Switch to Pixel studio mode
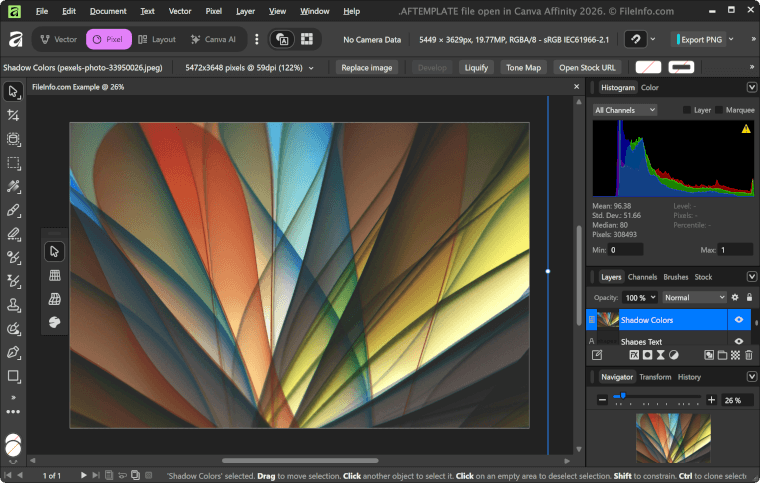The width and height of the screenshot is (760, 483). point(109,39)
